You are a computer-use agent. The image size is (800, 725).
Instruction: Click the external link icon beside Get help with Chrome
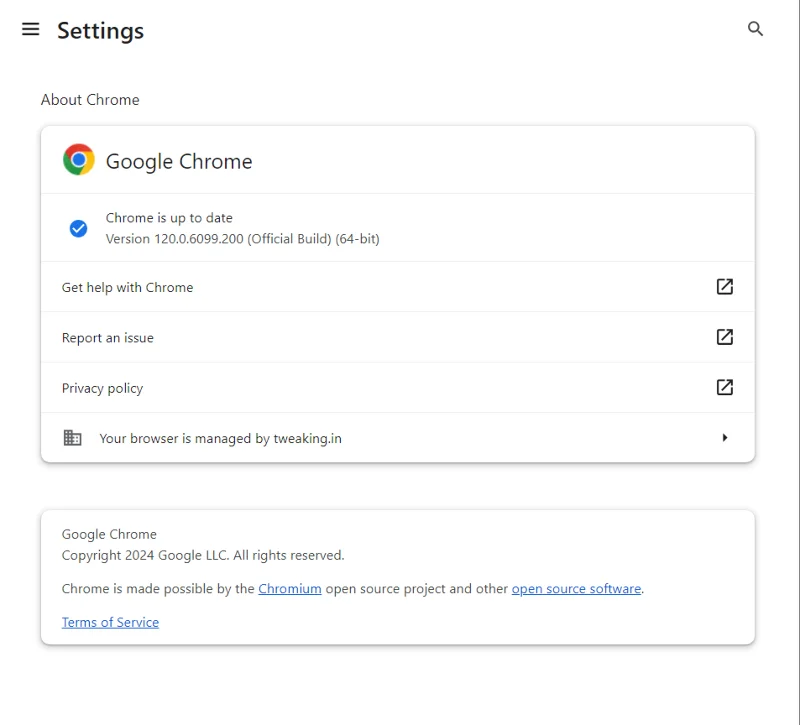pyautogui.click(x=724, y=286)
